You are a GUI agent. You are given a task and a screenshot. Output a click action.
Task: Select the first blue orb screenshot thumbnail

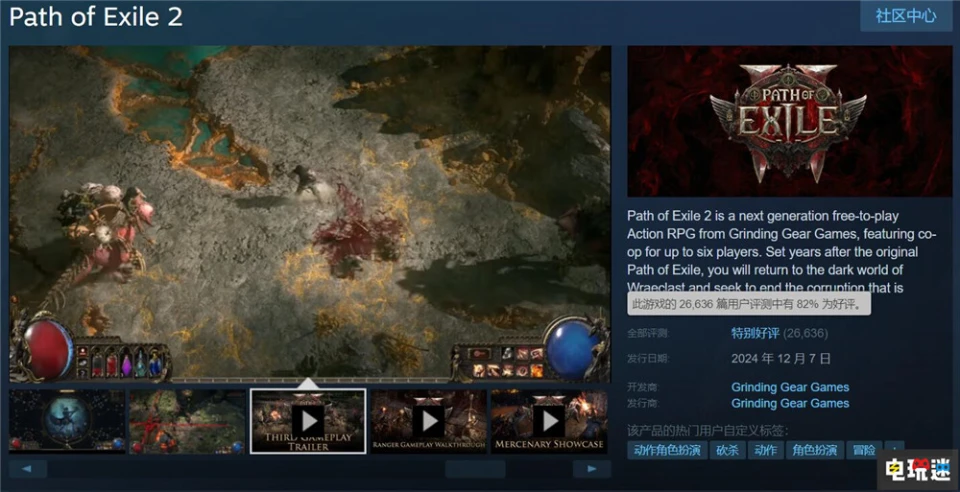(x=68, y=420)
